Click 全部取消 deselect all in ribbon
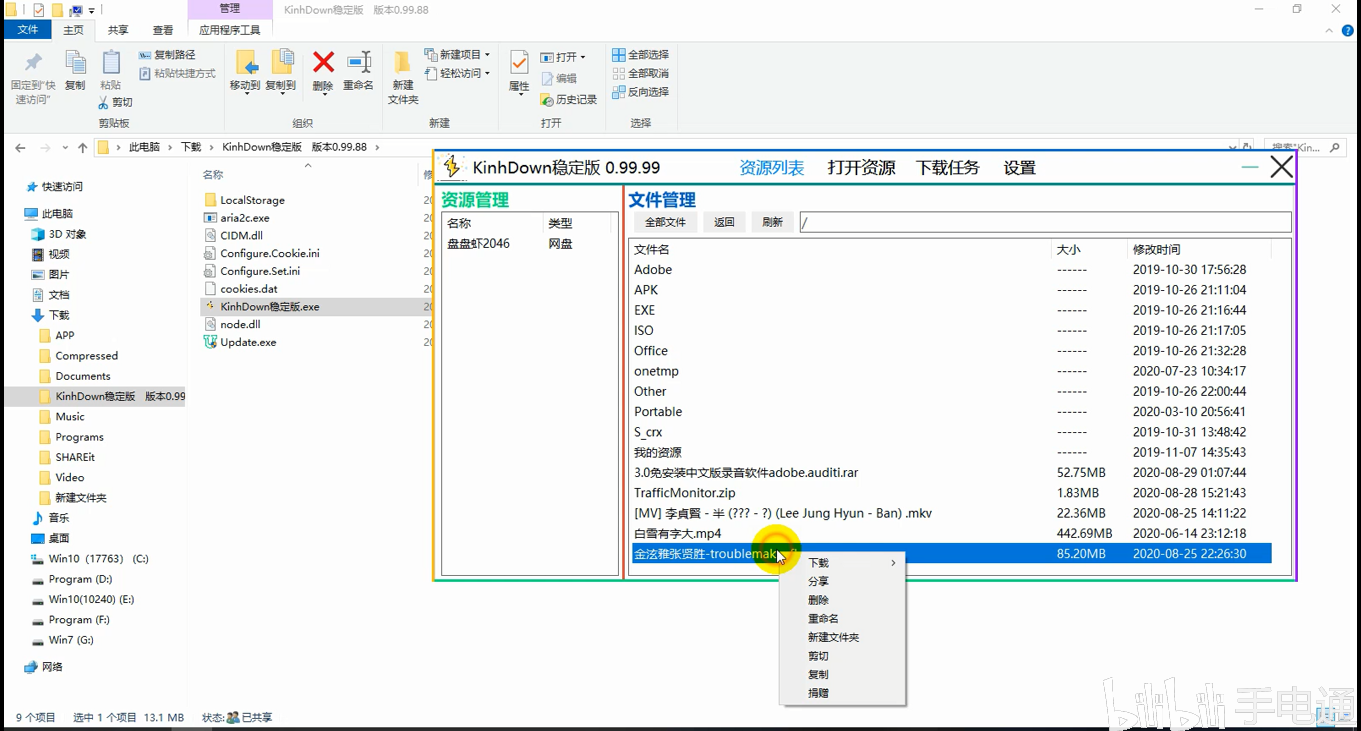1361x731 pixels. tap(640, 73)
